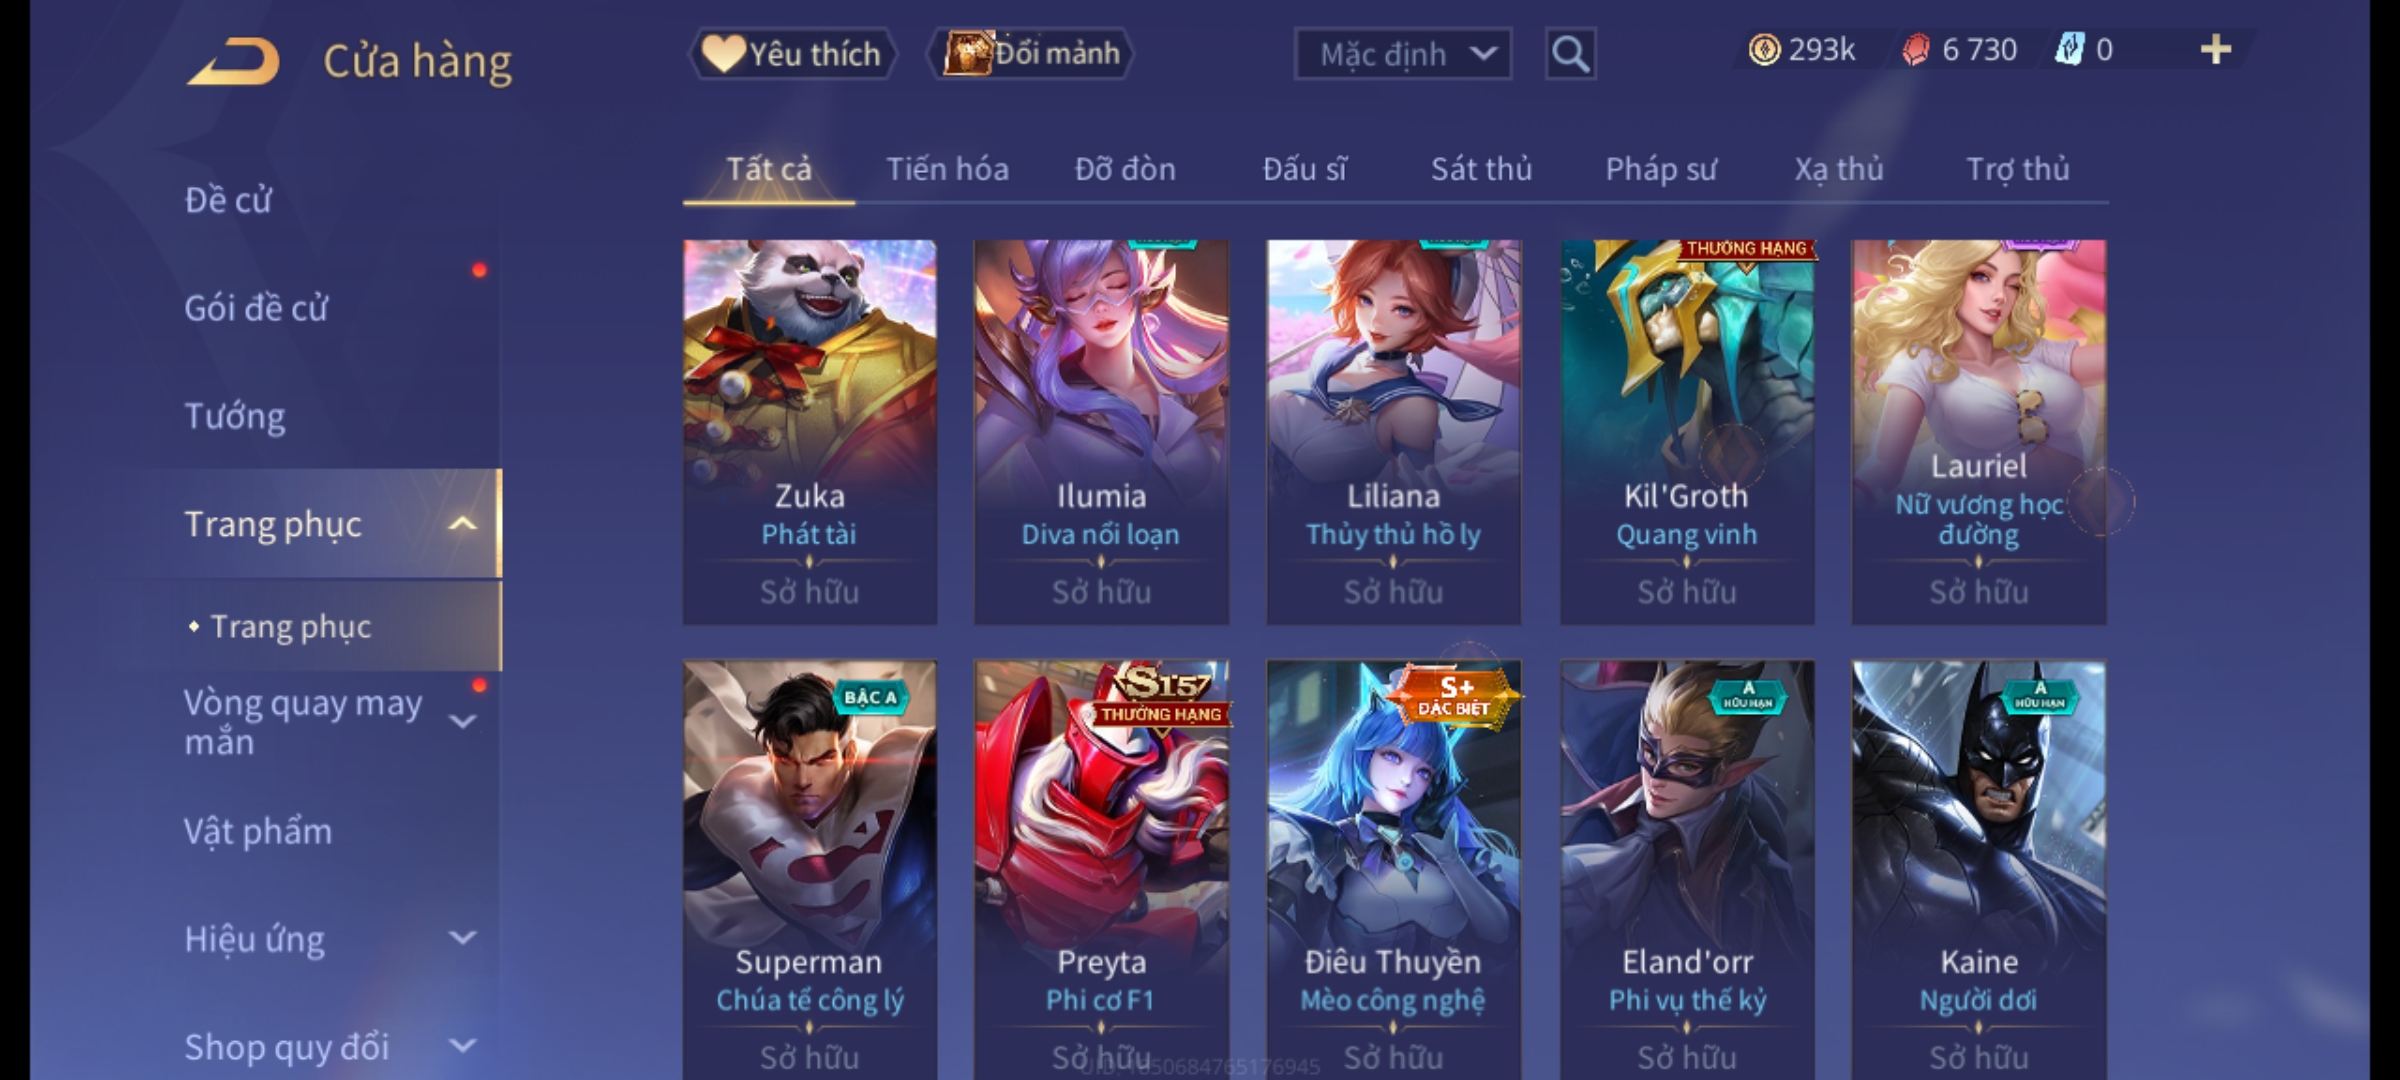The width and height of the screenshot is (2400, 1080).
Task: Select the Điêu Thuyền Mèo công nghệ skin
Action: point(1393,869)
